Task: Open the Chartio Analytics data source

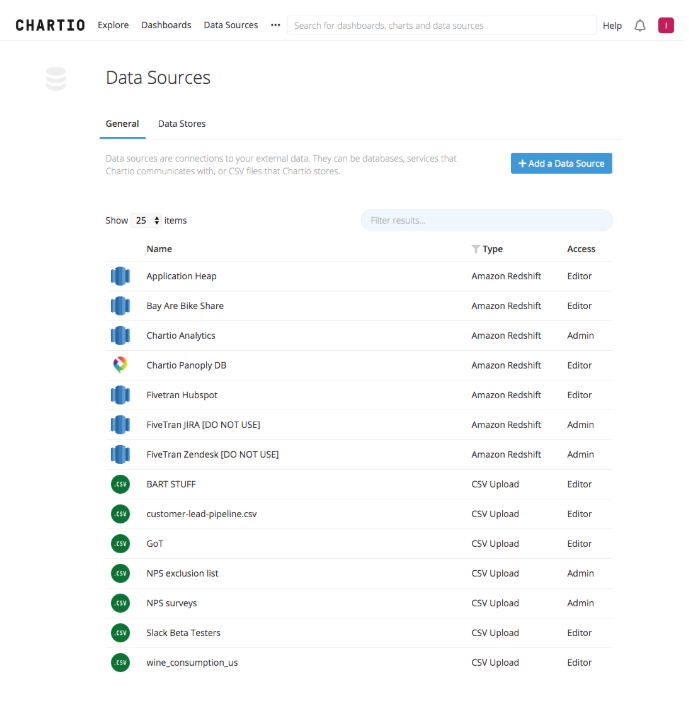Action: 181,336
